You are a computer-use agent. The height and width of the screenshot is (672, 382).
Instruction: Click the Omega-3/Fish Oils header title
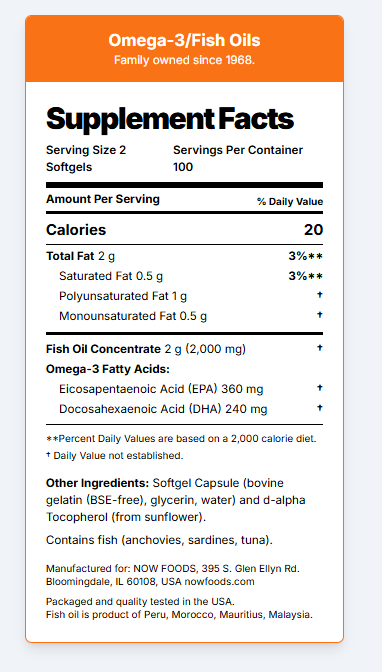pyautogui.click(x=184, y=40)
